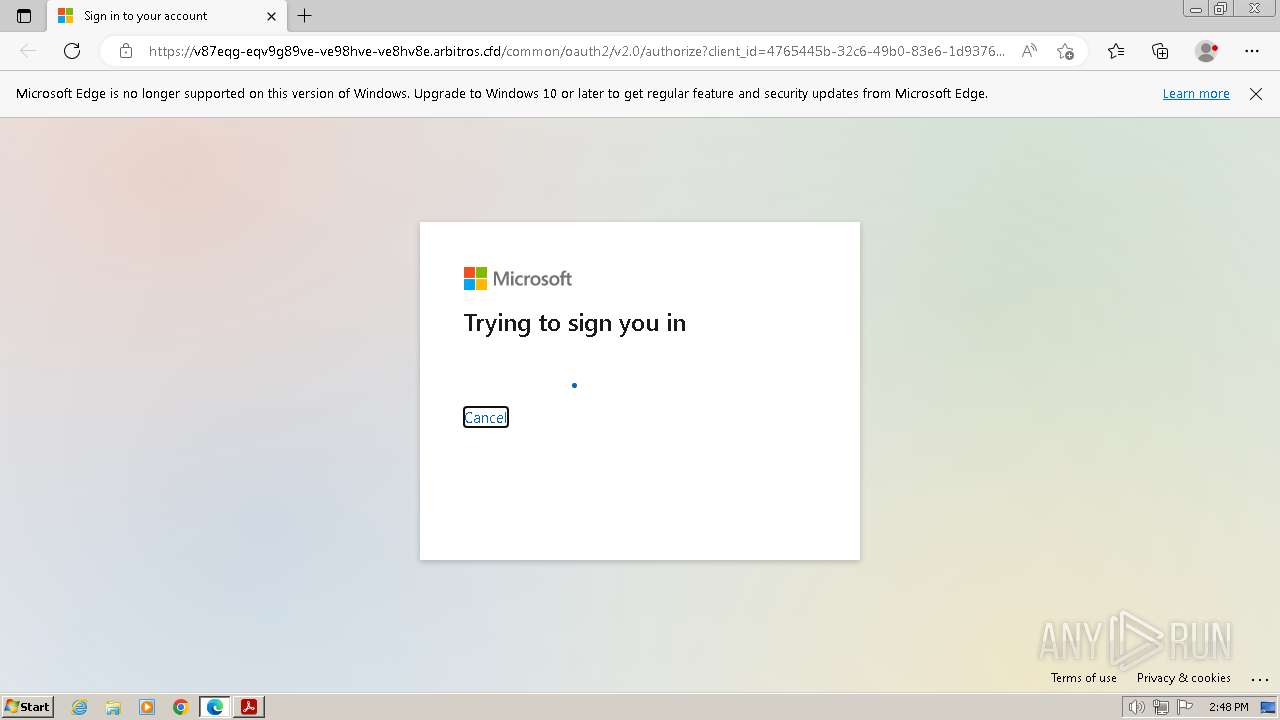Open the Favorites list
The image size is (1280, 720).
click(x=1116, y=51)
